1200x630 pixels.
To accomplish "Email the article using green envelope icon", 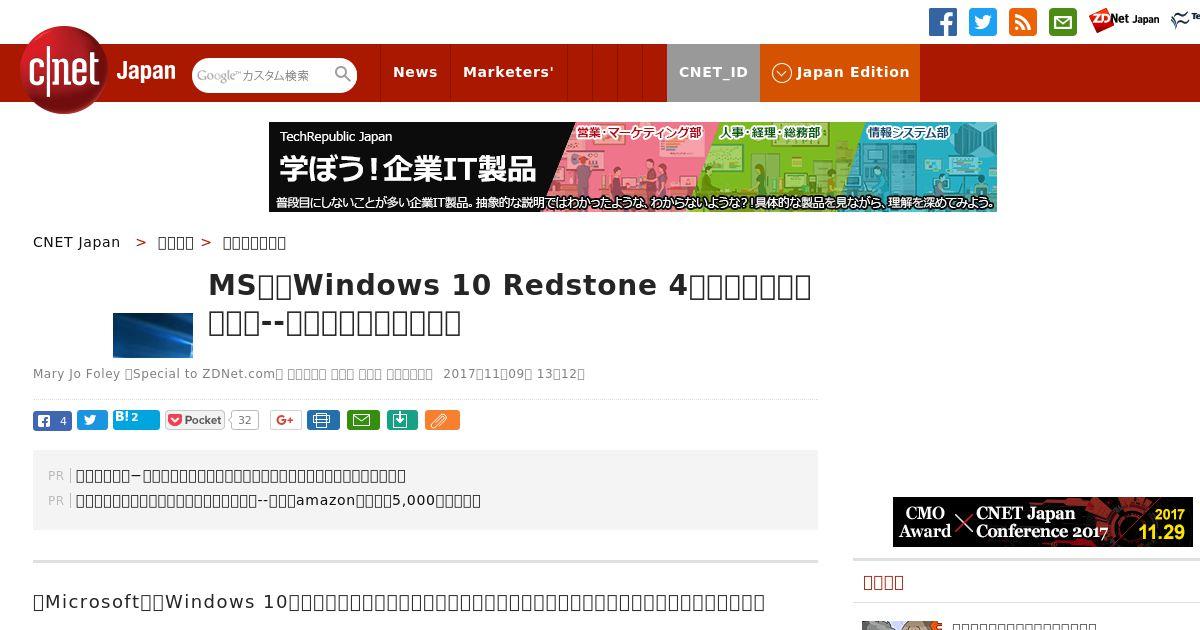I will pyautogui.click(x=363, y=421).
